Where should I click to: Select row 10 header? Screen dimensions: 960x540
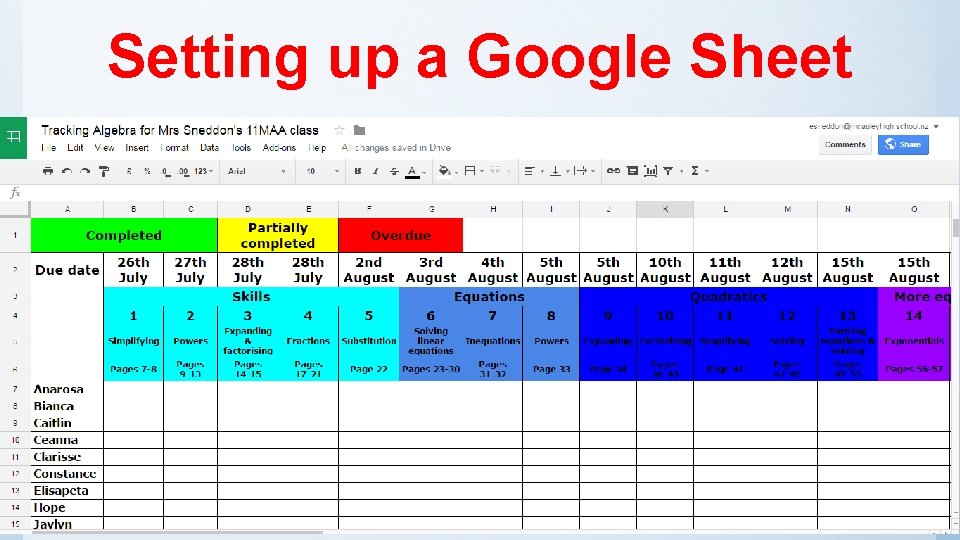15,440
